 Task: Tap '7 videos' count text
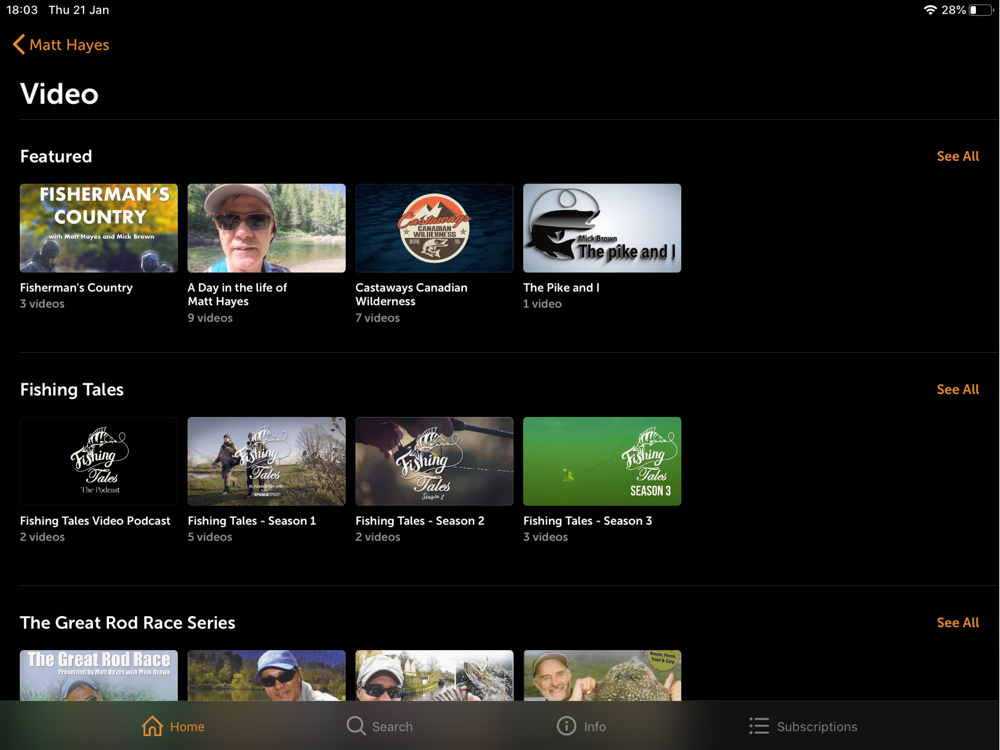378,318
